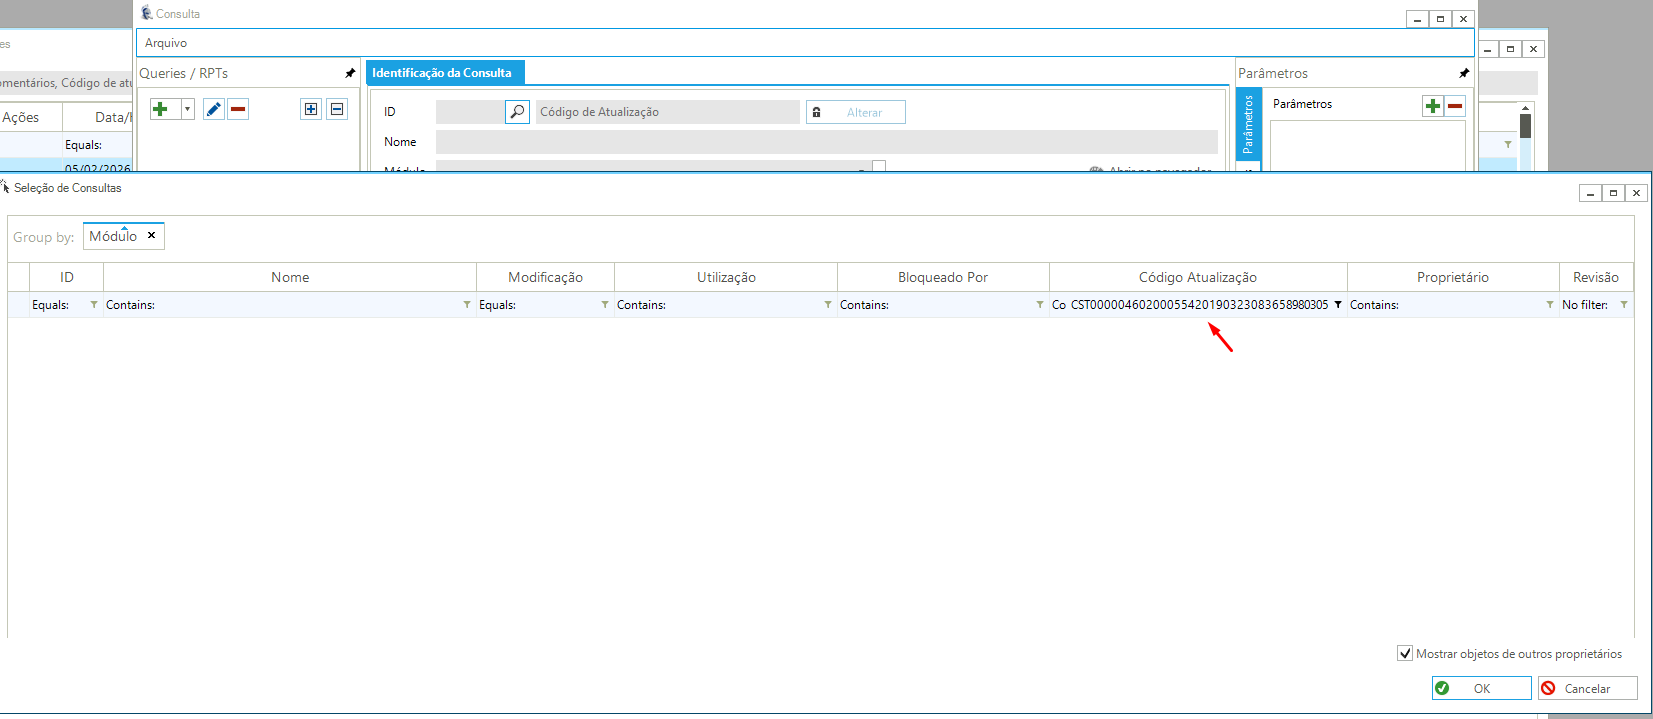Add a parameter with green plus icon

coord(1433,106)
